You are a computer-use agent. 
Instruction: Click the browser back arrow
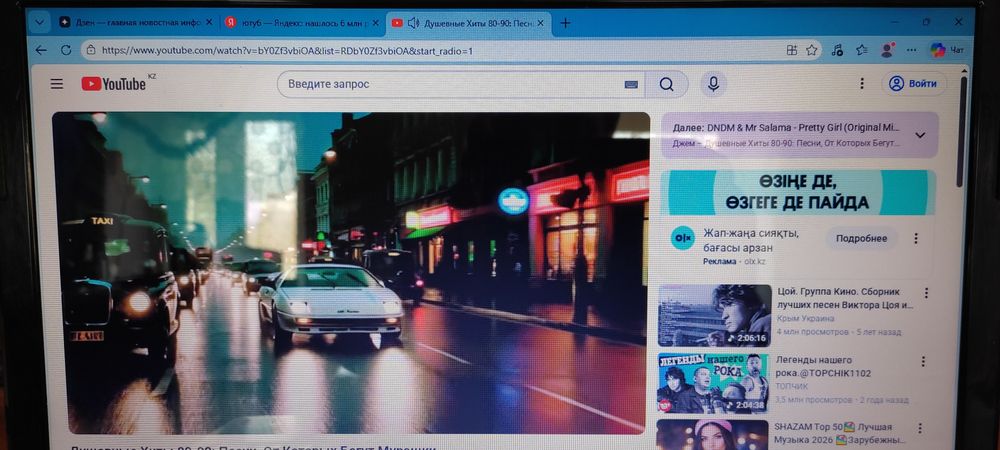pos(42,50)
